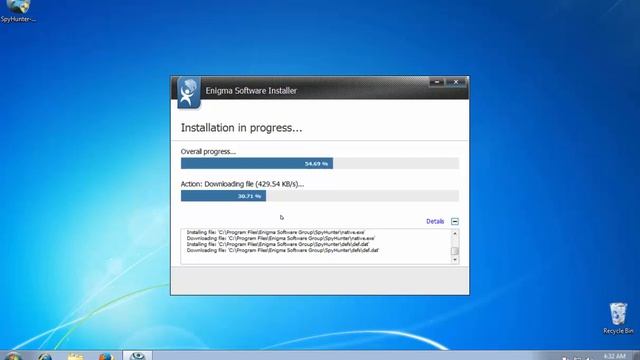Select log line 'Downloading file ...defs\def.dat'
The height and width of the screenshot is (360, 640).
coord(282,250)
